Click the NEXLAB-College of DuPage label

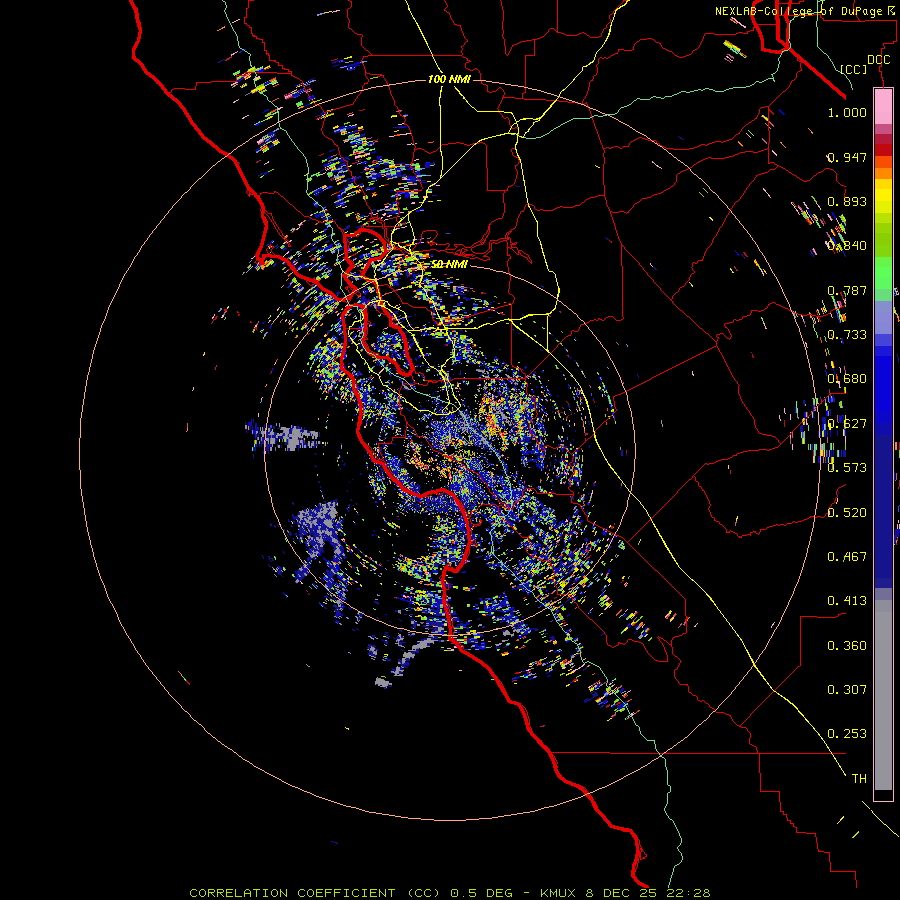coord(800,11)
